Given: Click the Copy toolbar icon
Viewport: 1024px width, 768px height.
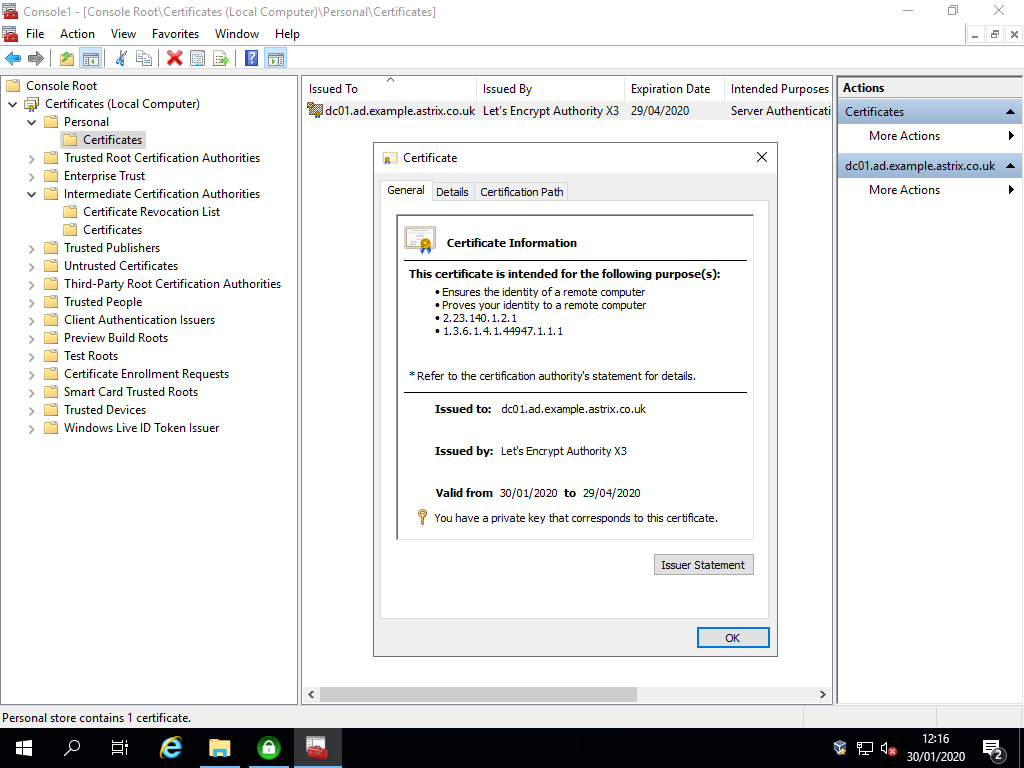Looking at the screenshot, I should pyautogui.click(x=143, y=57).
